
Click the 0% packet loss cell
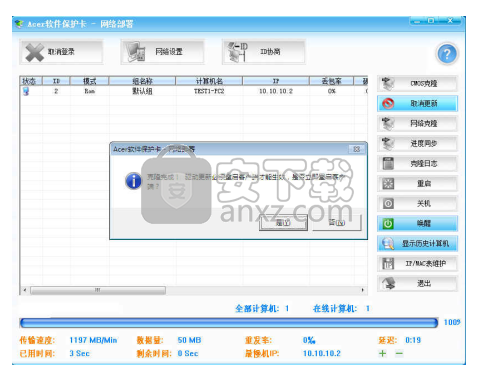331,91
